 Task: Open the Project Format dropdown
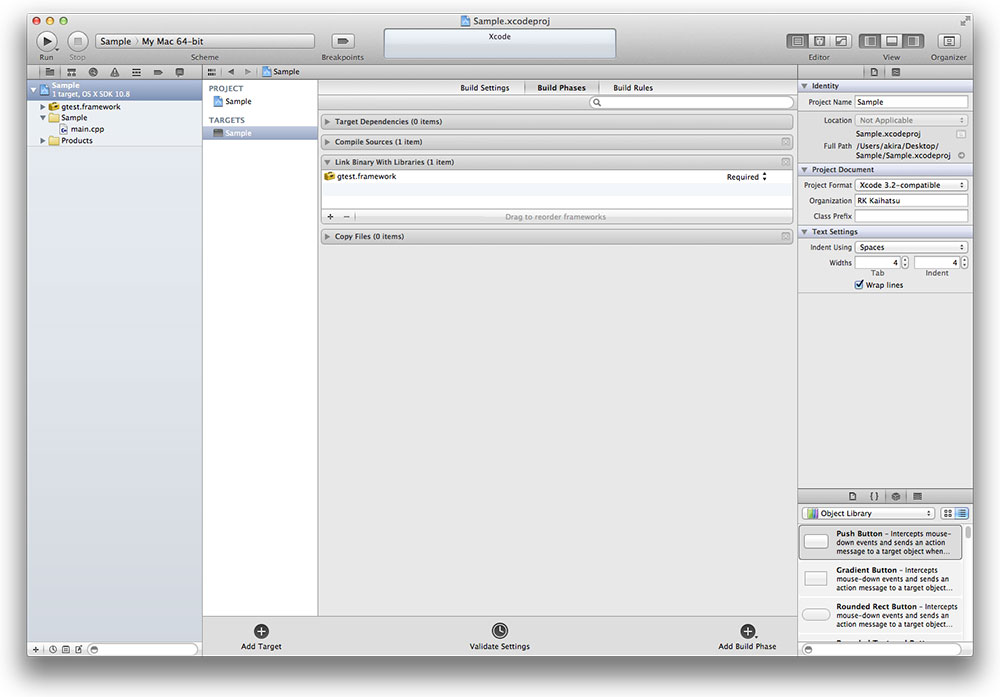click(x=911, y=185)
